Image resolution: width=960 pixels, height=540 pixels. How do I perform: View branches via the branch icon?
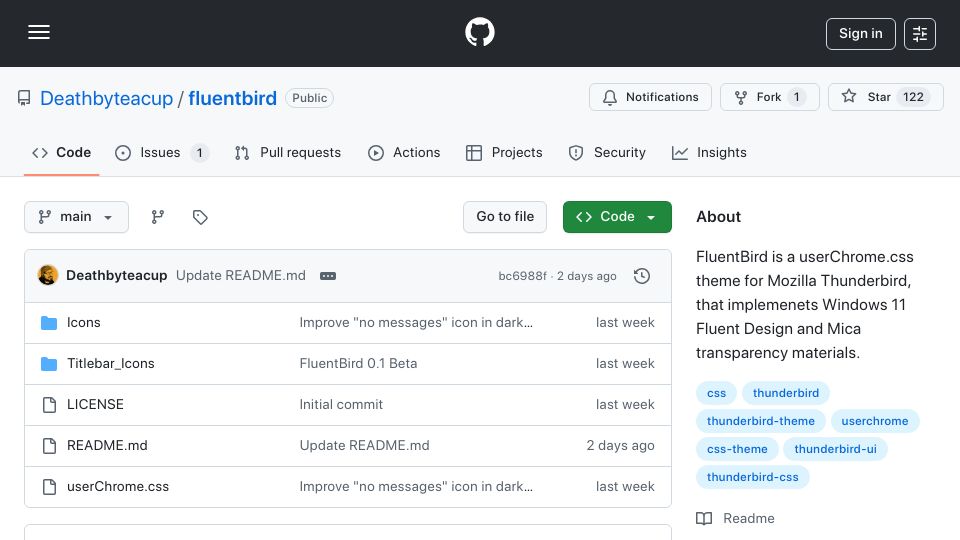coord(158,217)
